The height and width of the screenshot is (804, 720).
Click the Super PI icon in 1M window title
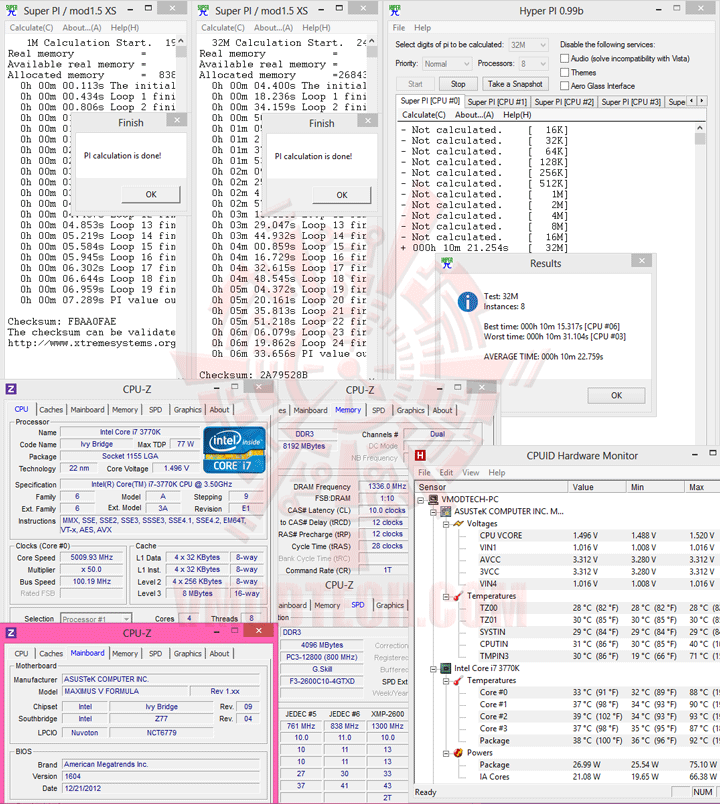pos(11,10)
